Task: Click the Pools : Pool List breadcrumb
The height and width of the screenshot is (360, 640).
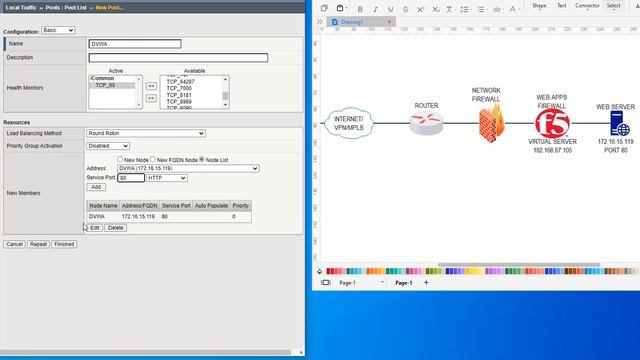Action: click(66, 7)
